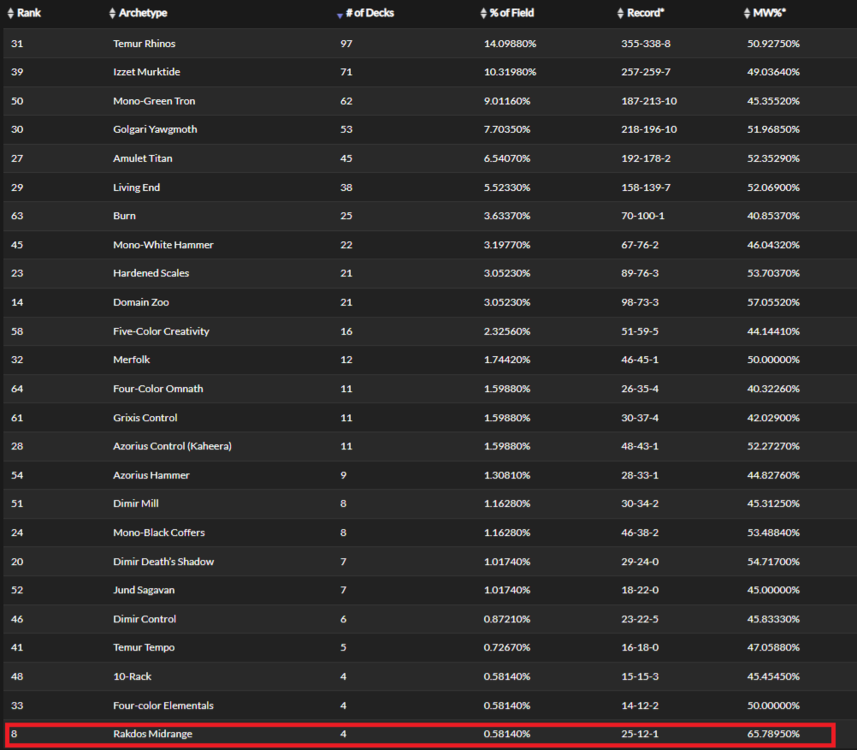Click the sort arrows beside % of Field
The image size is (857, 750).
click(483, 14)
